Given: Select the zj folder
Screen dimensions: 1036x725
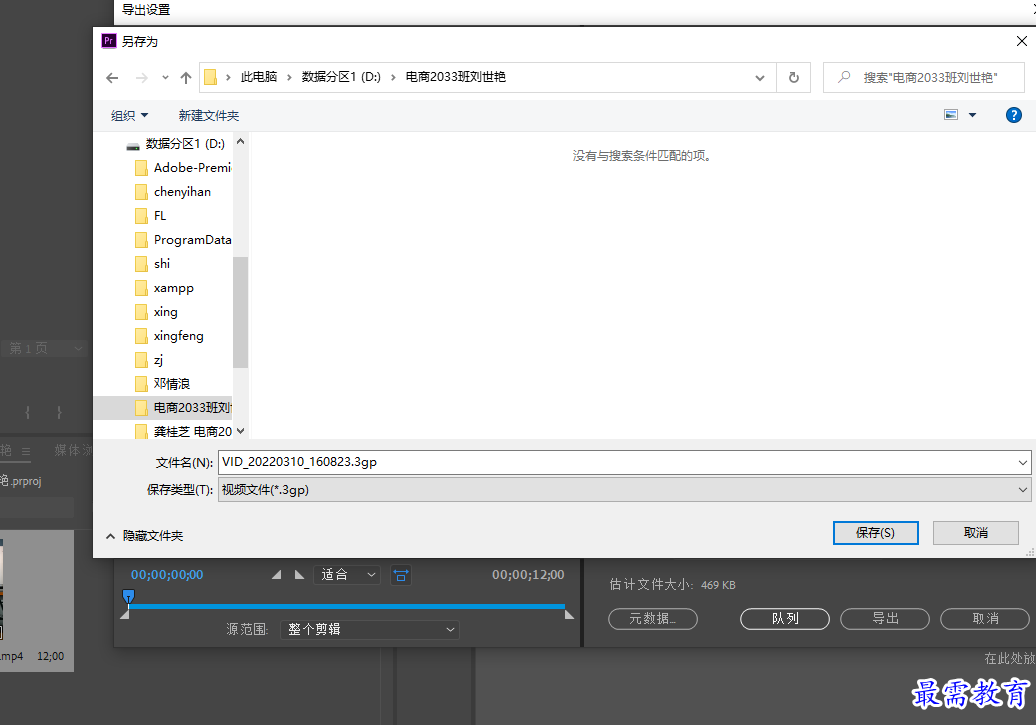Looking at the screenshot, I should tap(149, 360).
